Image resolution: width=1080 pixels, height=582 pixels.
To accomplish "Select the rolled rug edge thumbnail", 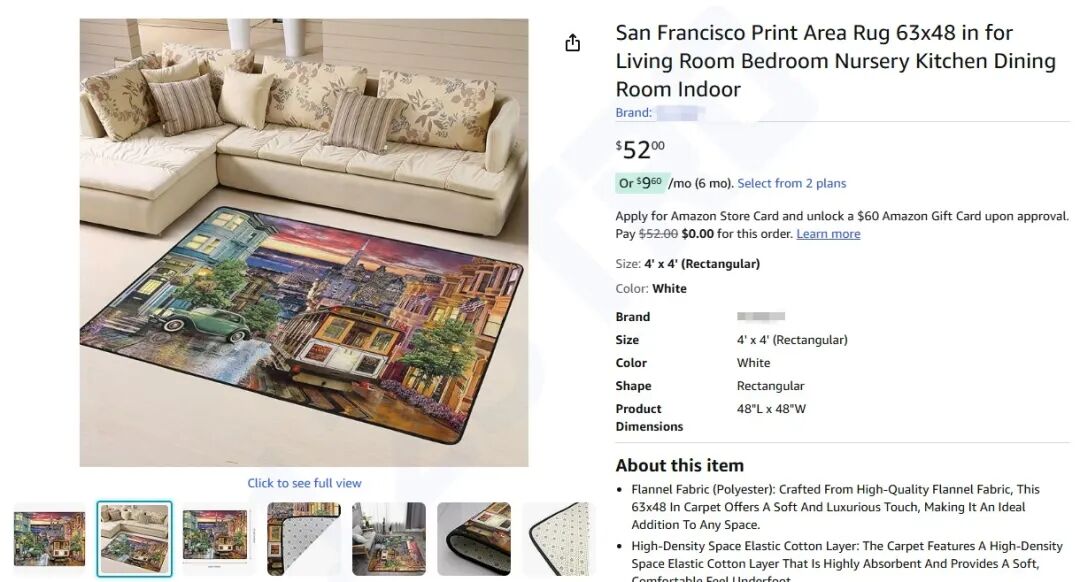I will [474, 539].
